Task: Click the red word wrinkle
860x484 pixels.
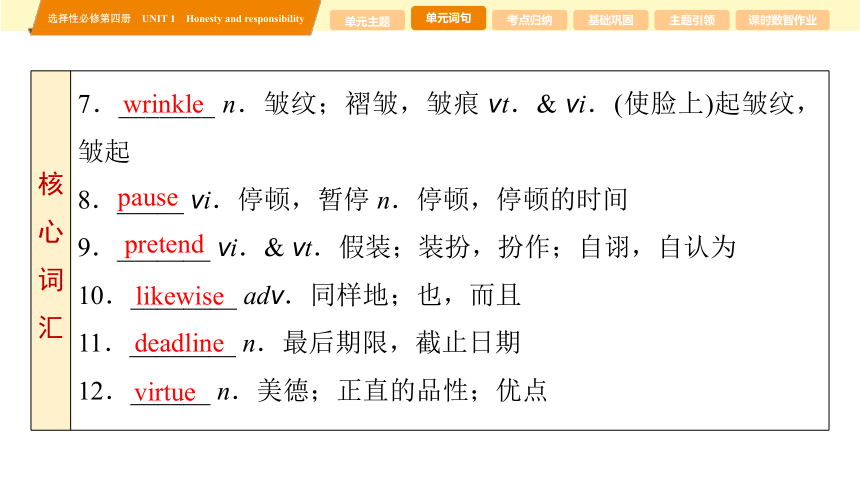Action: pos(163,104)
